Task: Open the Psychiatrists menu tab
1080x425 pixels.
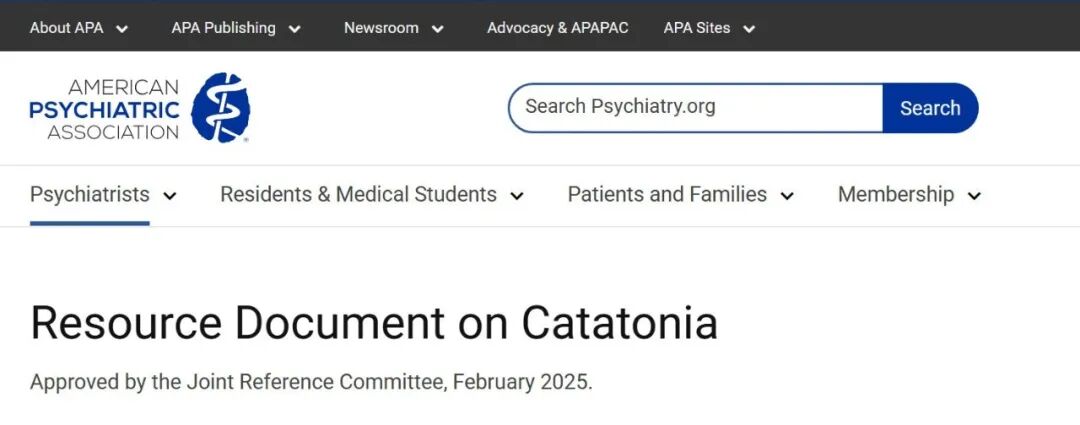Action: click(x=90, y=194)
